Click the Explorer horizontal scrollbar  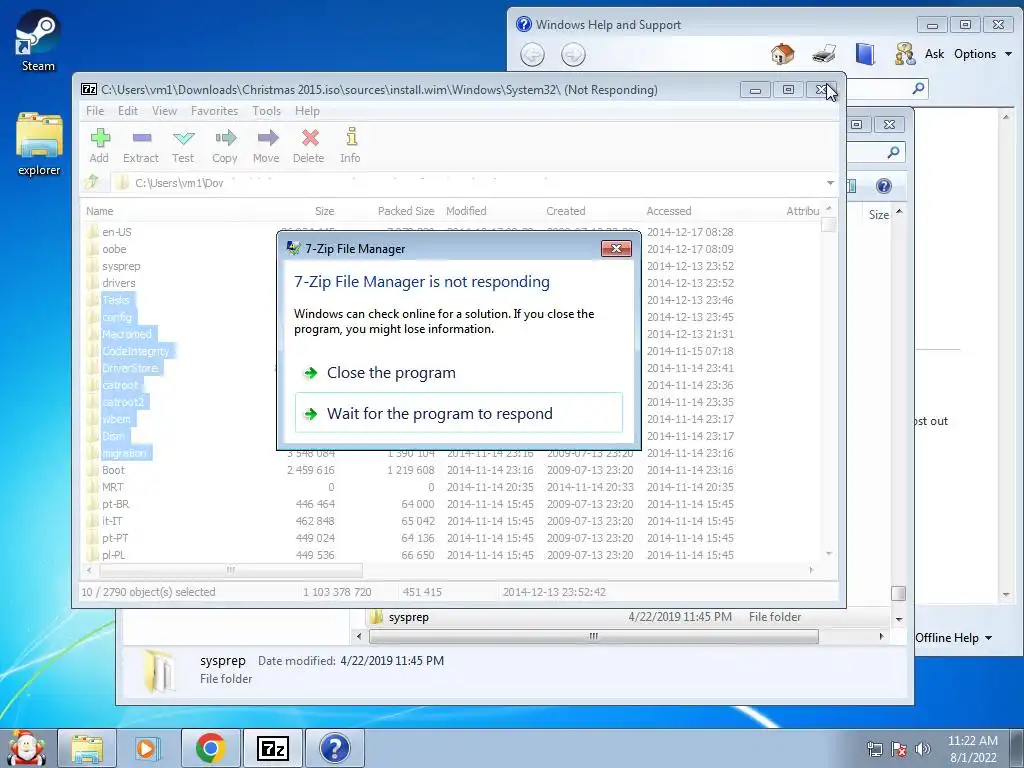coord(593,636)
